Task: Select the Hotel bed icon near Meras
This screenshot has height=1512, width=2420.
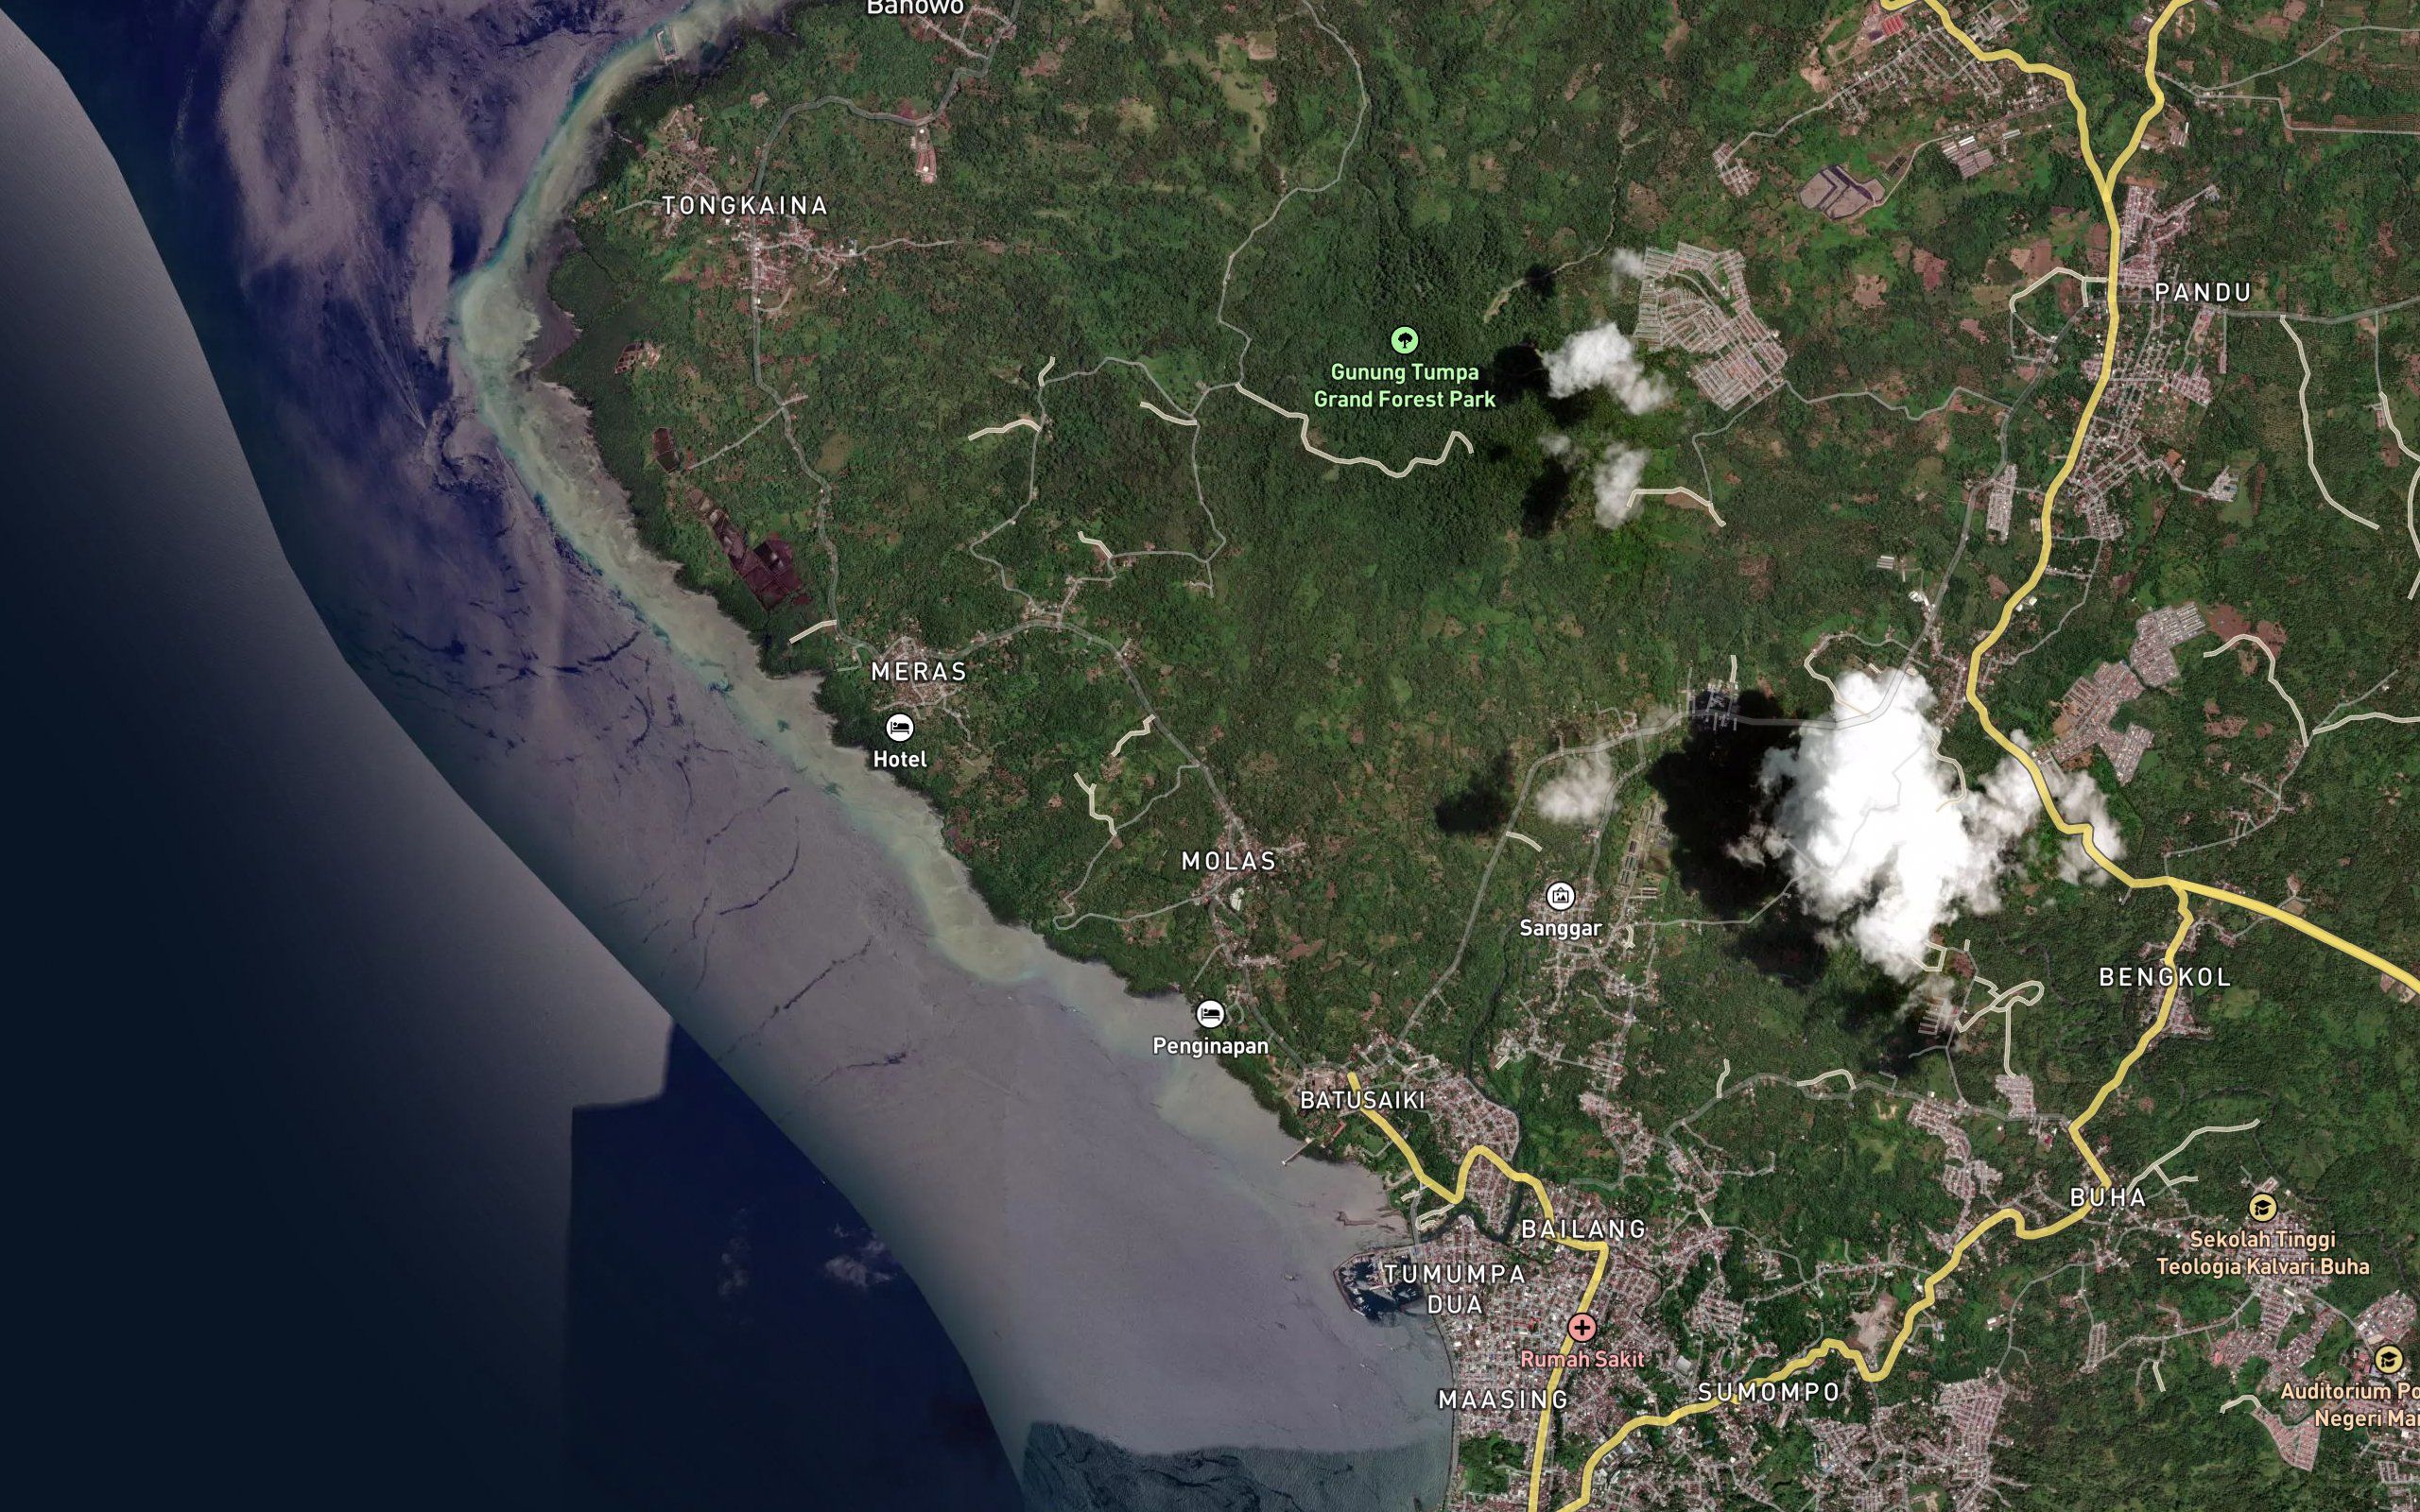Action: (x=899, y=727)
